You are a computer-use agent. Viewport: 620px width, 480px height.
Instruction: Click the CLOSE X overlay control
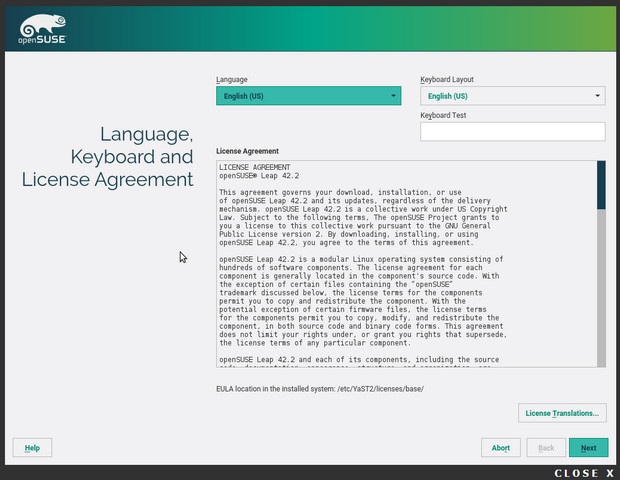(x=584, y=472)
